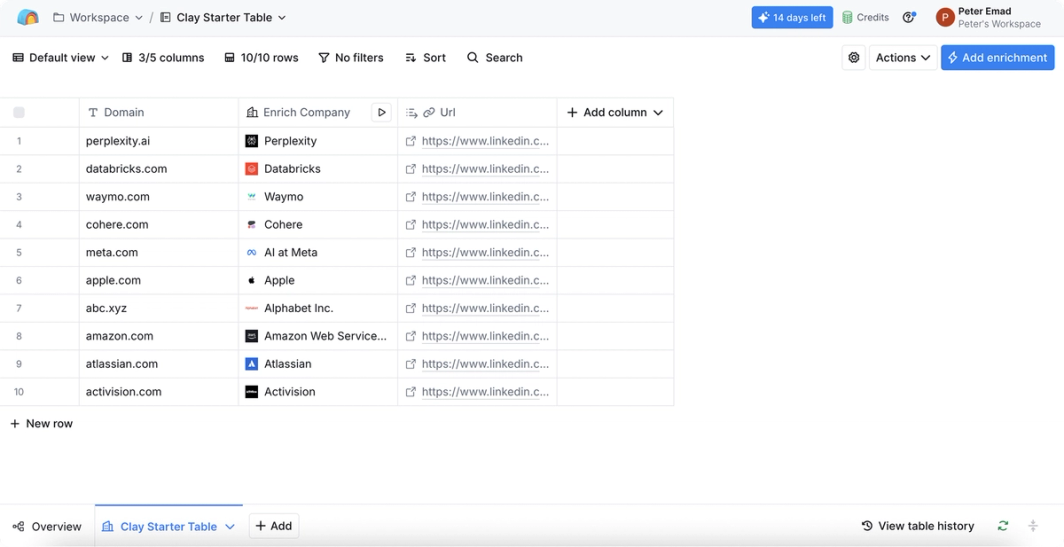This screenshot has width=1064, height=547.
Task: Open the Cohere row LinkedIn link icon
Action: click(x=411, y=225)
